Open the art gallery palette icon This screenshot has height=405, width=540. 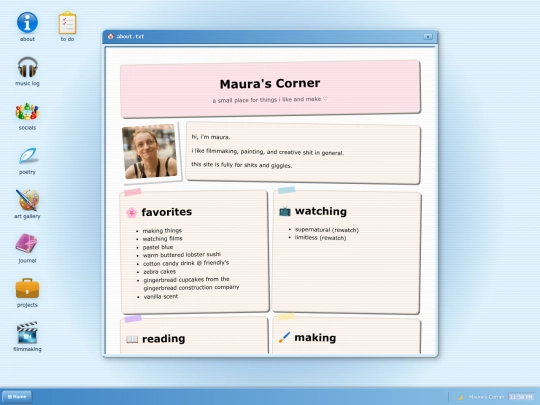click(x=27, y=204)
